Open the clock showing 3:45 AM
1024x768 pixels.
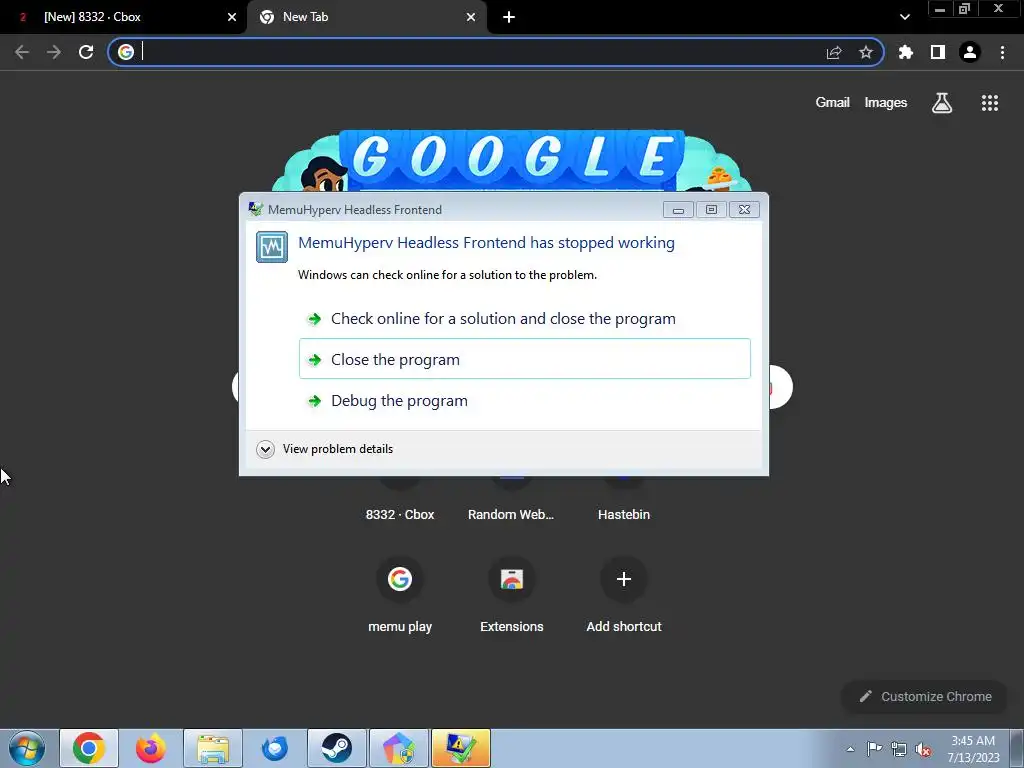(973, 749)
